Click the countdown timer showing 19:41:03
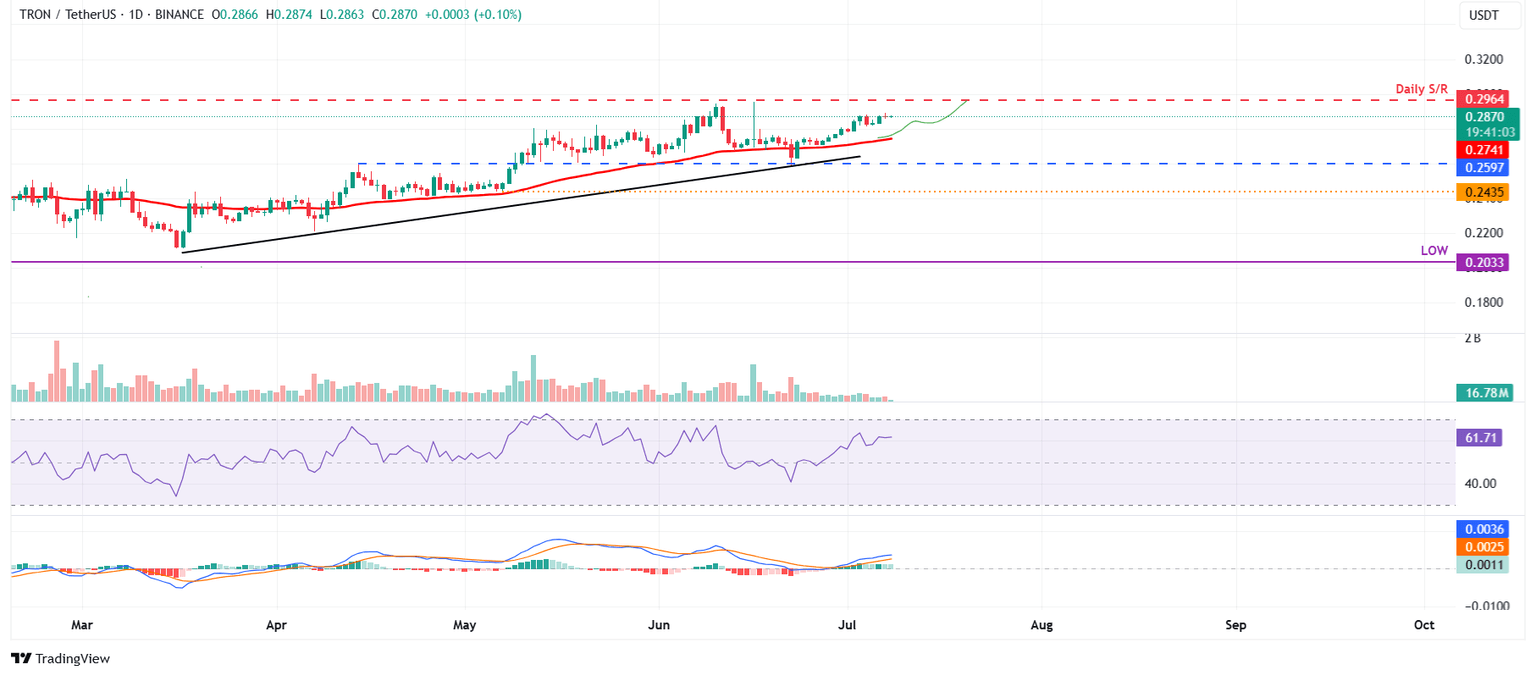This screenshot has height=677, width=1536. 1489,131
